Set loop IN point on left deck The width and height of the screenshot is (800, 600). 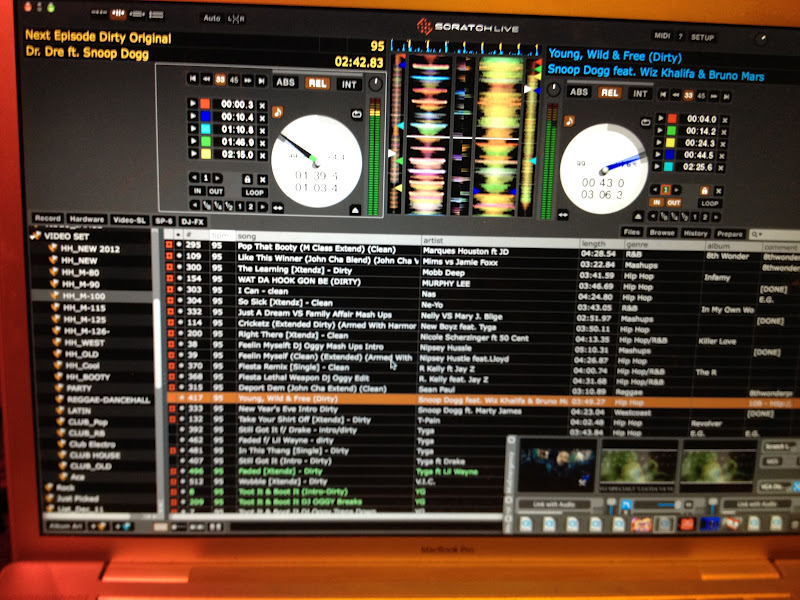click(197, 191)
